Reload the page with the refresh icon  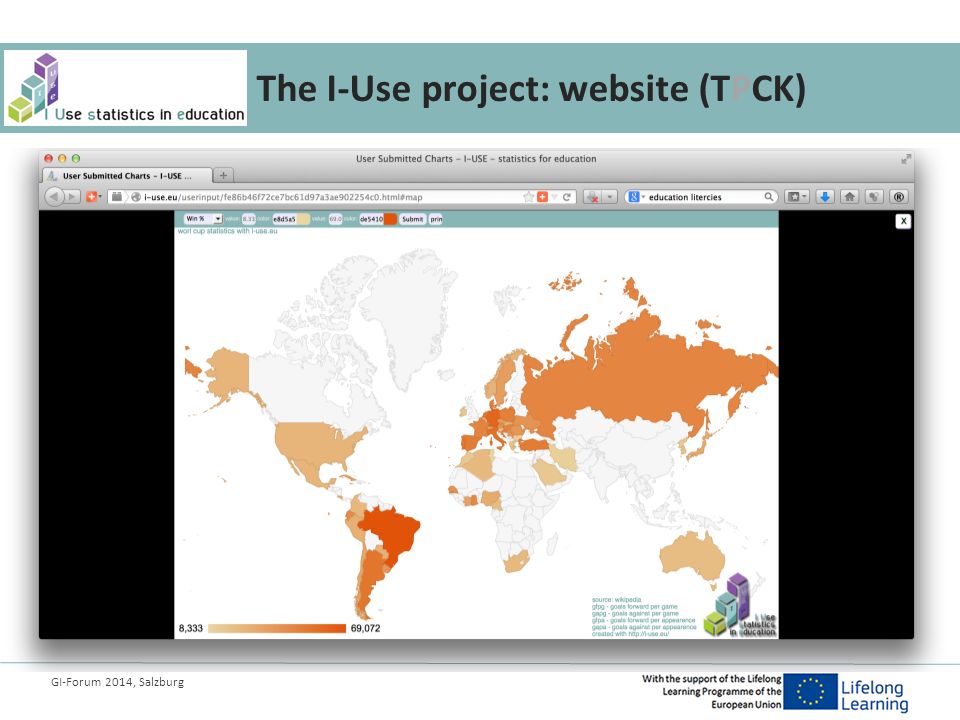[567, 197]
